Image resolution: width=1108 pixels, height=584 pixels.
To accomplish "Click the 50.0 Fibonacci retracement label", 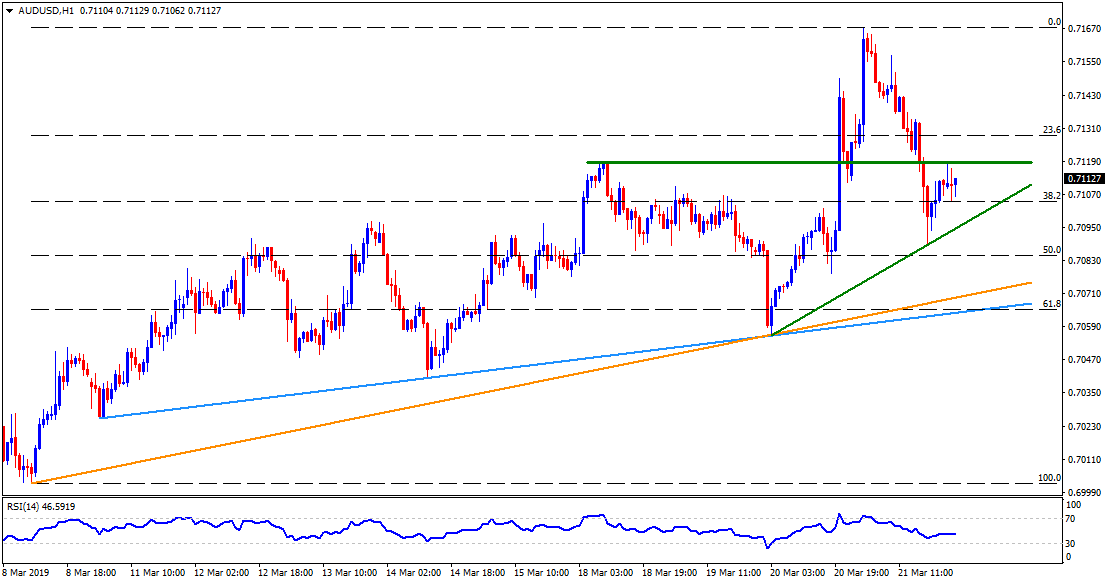I will point(1050,250).
